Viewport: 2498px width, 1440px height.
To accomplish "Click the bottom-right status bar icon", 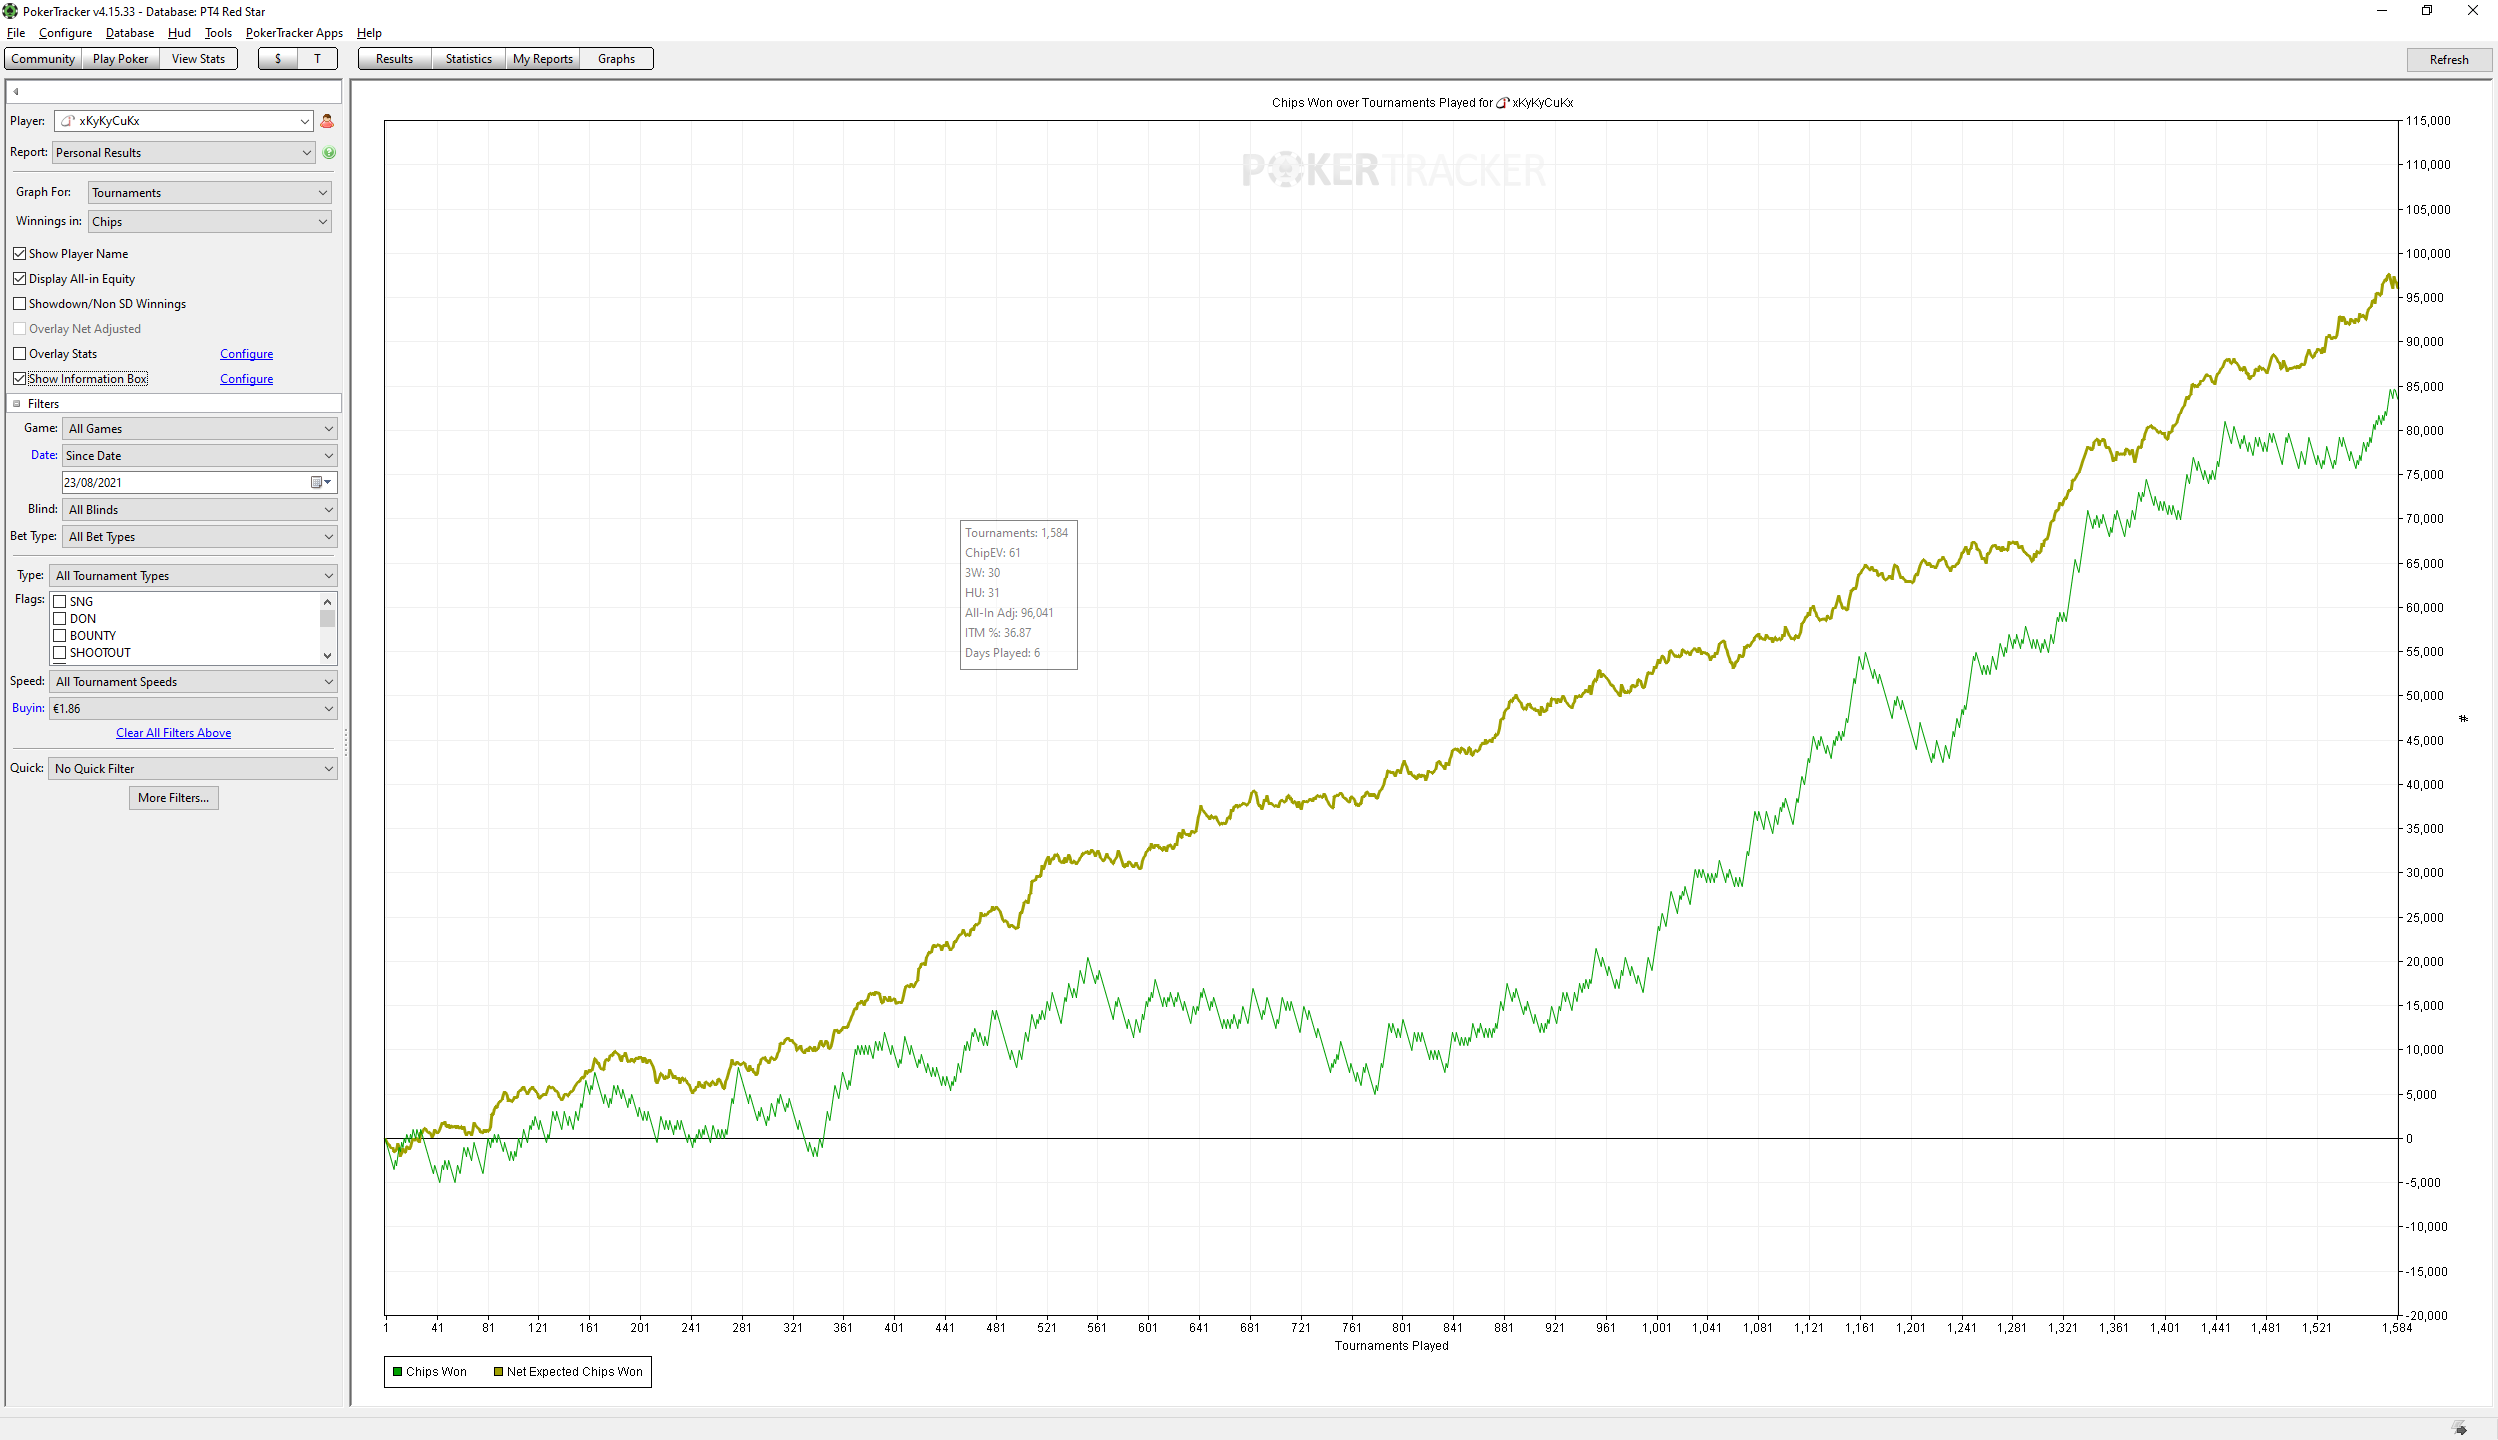I will [2460, 1429].
